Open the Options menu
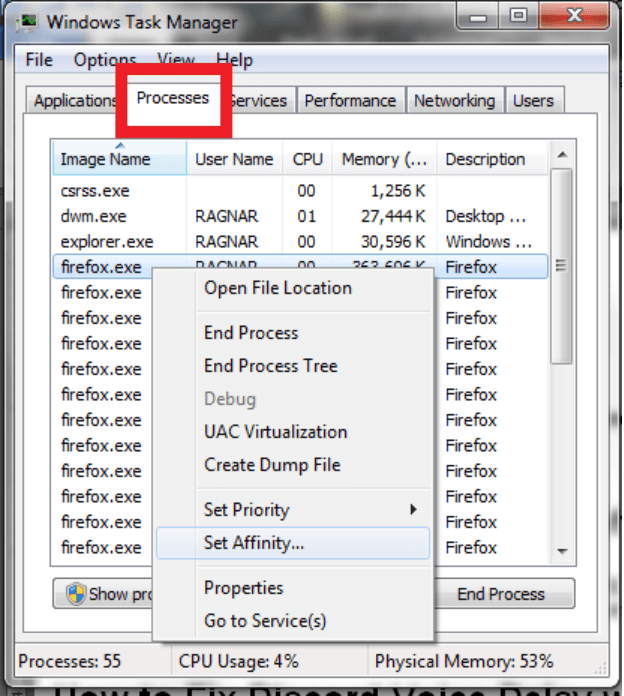Viewport: 624px width, 696px height. coord(105,60)
